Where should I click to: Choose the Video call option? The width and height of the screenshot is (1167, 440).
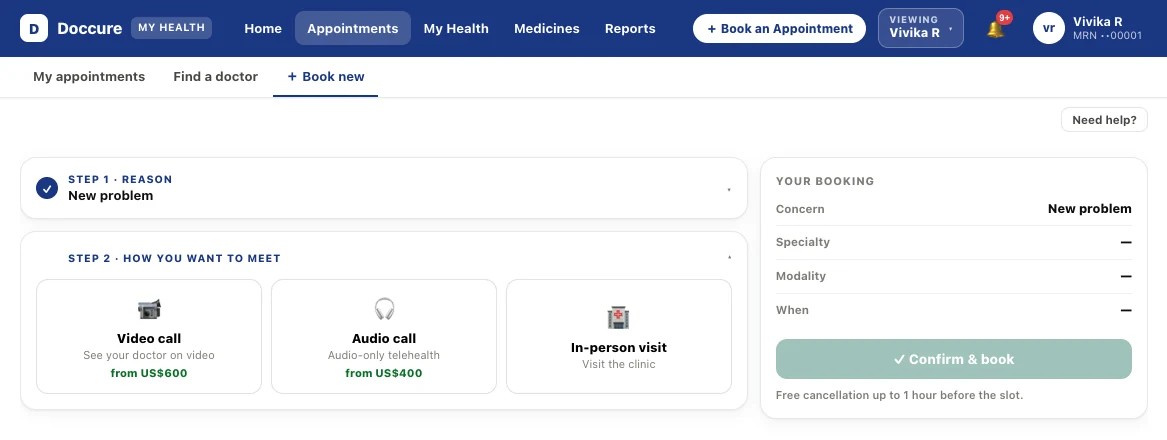tap(149, 337)
